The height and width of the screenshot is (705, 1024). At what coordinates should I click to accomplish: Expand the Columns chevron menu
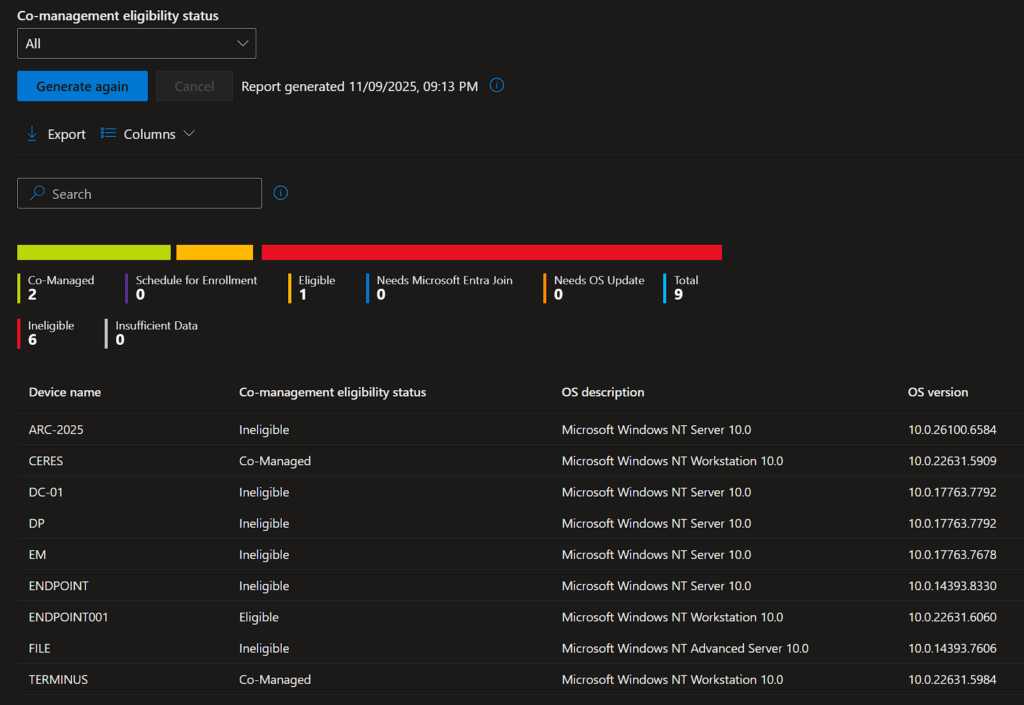pyautogui.click(x=189, y=134)
